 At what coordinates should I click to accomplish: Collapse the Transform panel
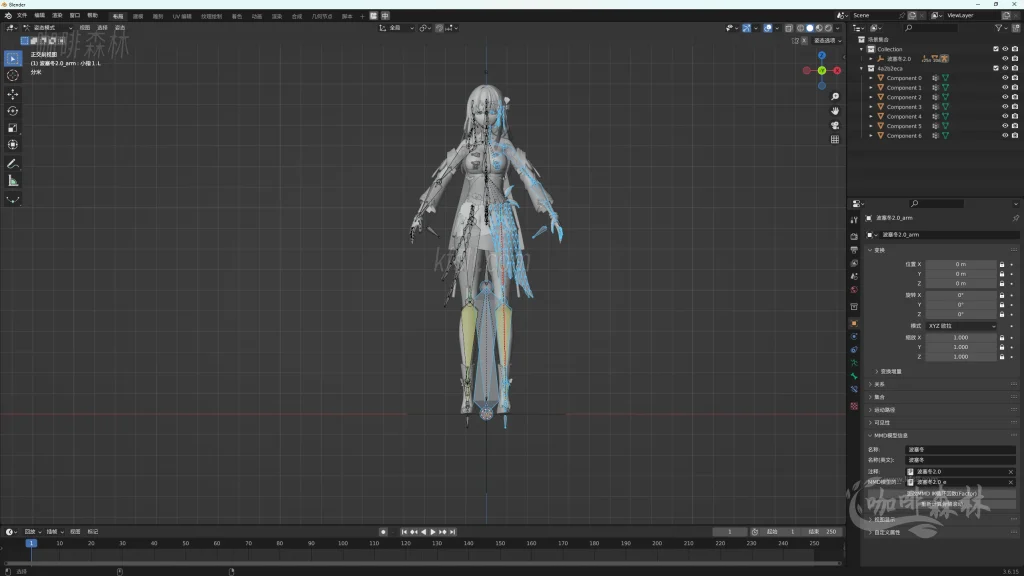879,250
